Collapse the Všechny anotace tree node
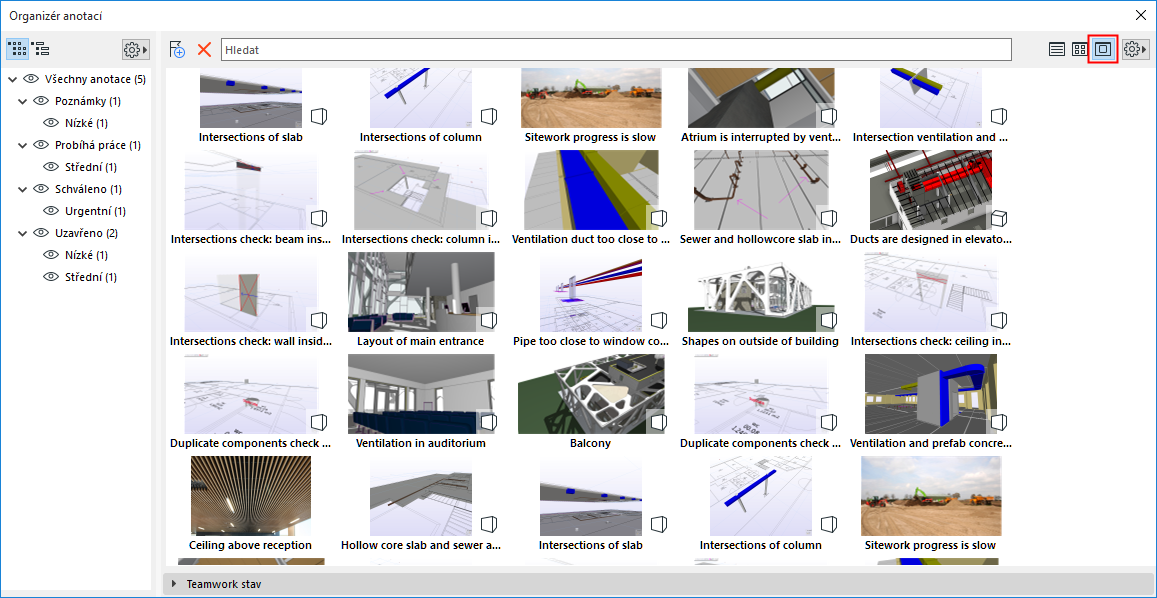This screenshot has width=1157, height=598. (x=13, y=79)
